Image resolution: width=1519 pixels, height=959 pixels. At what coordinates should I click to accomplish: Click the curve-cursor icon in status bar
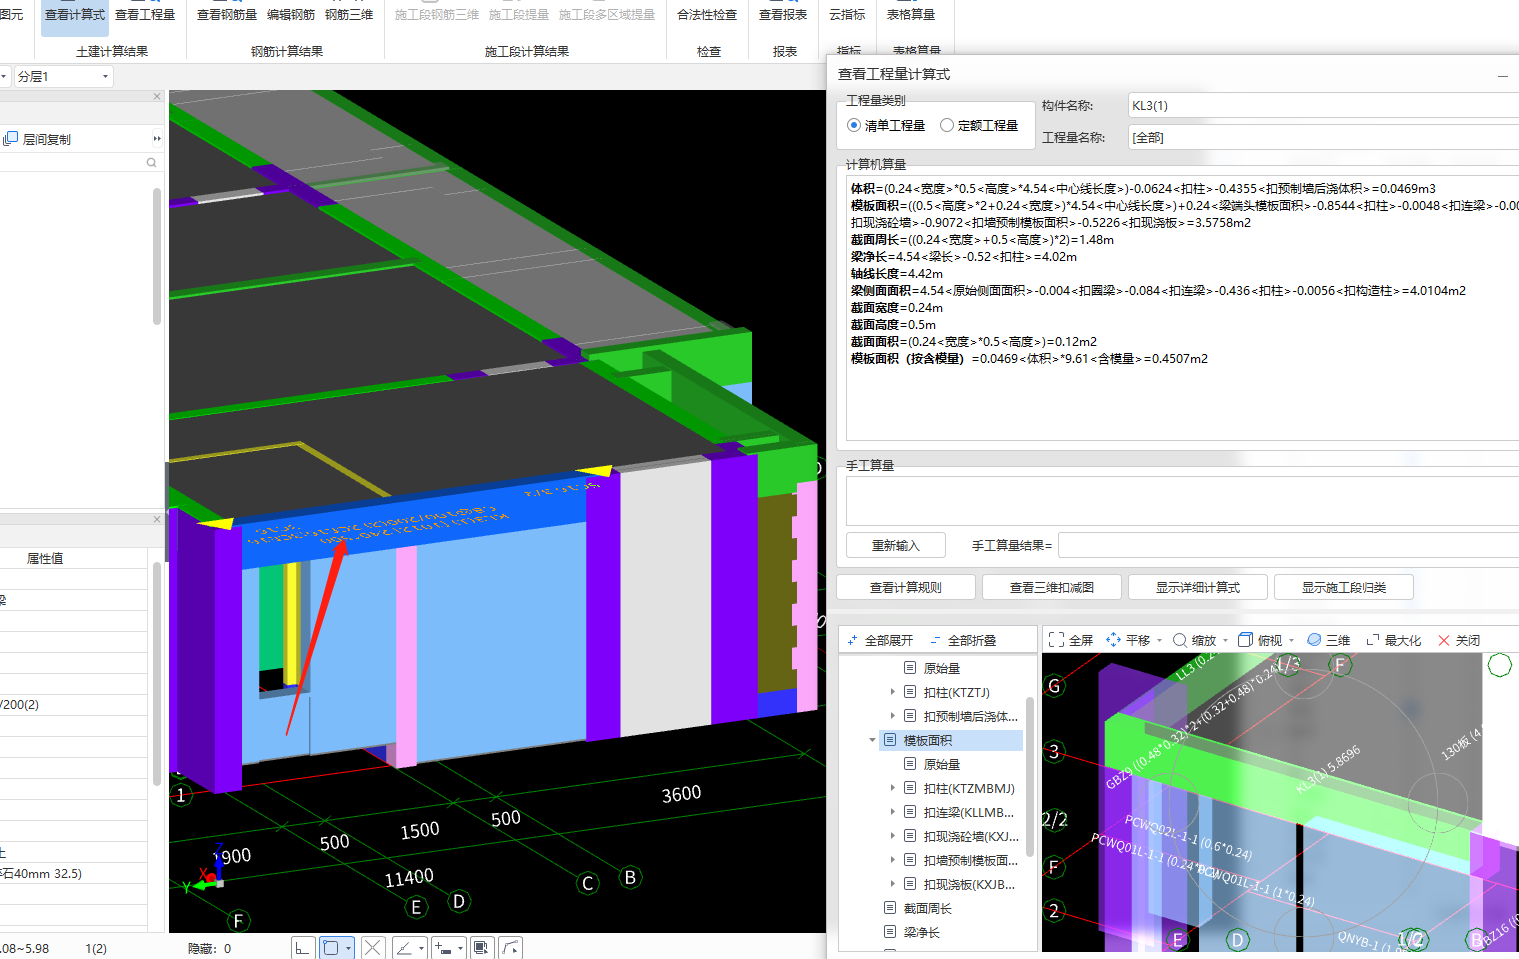510,947
